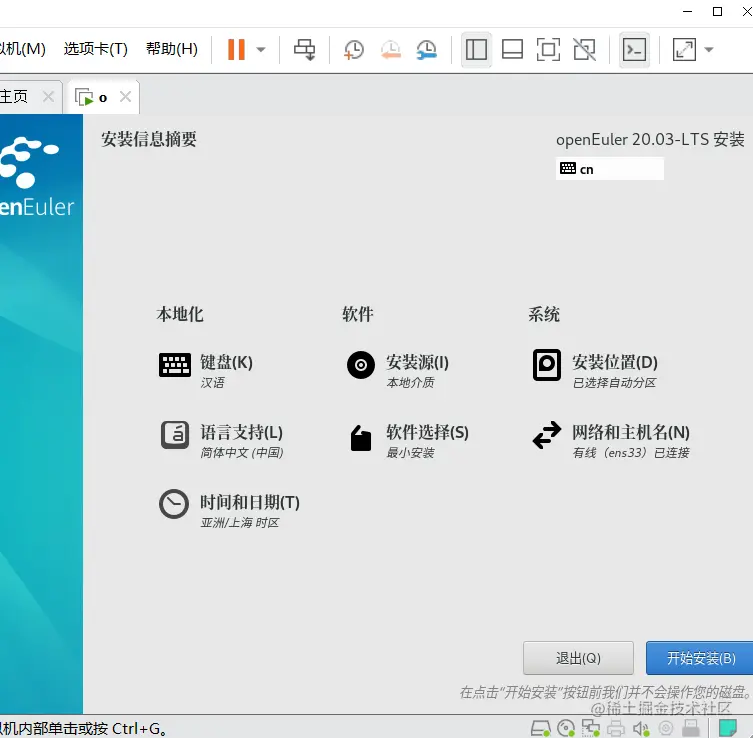Send Ctrl+Alt+Del to the VM
The image size is (753, 738).
pyautogui.click(x=304, y=49)
